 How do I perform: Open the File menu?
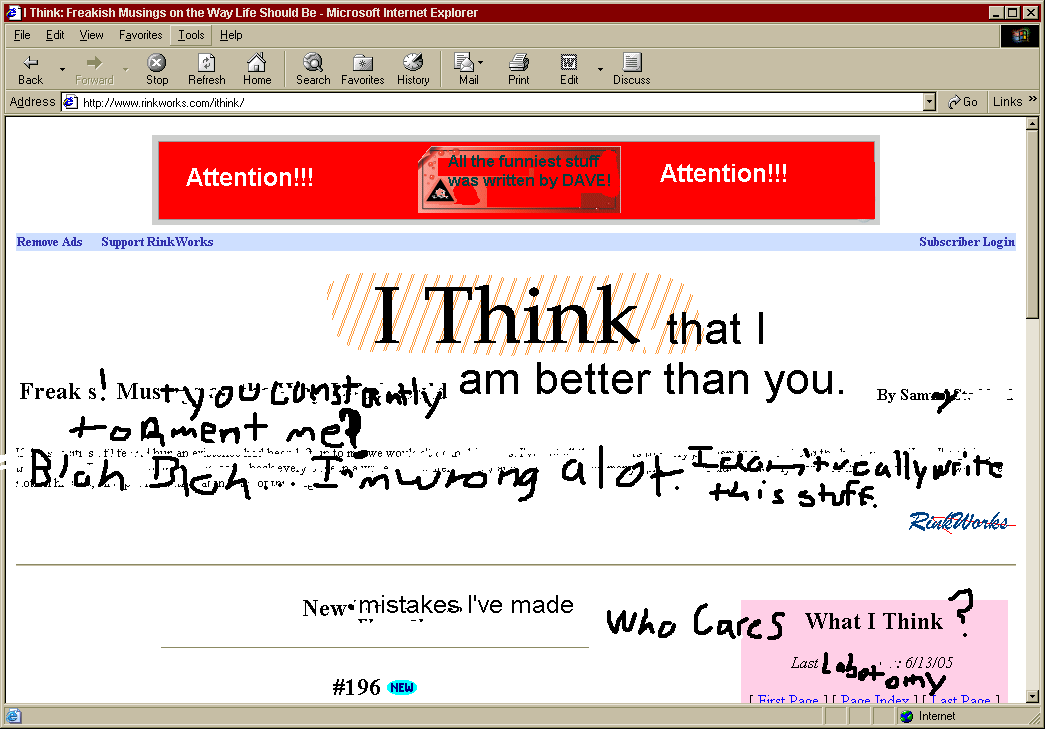(22, 35)
